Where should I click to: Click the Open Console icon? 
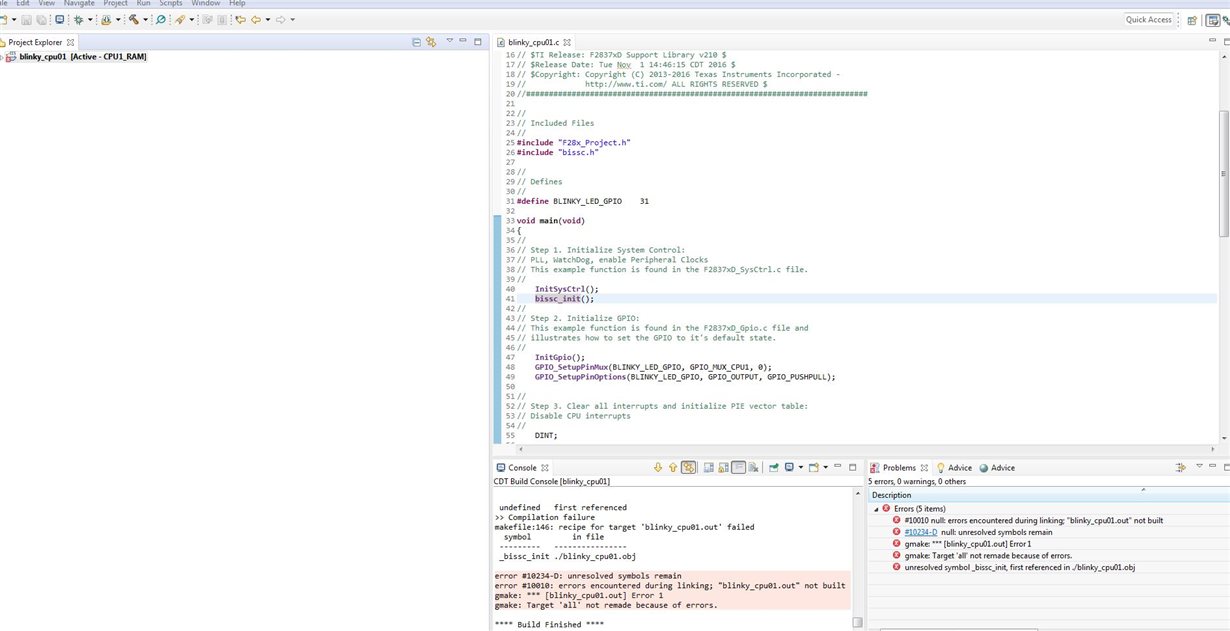[813, 467]
